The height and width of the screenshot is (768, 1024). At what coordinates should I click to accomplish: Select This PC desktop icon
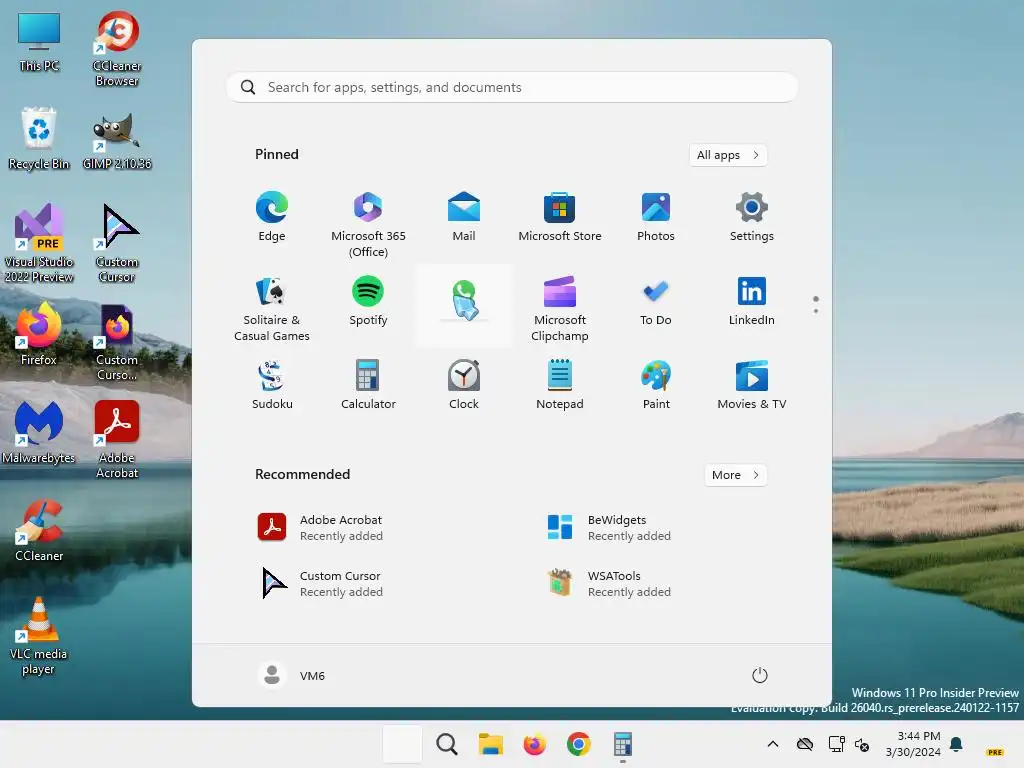pyautogui.click(x=39, y=42)
